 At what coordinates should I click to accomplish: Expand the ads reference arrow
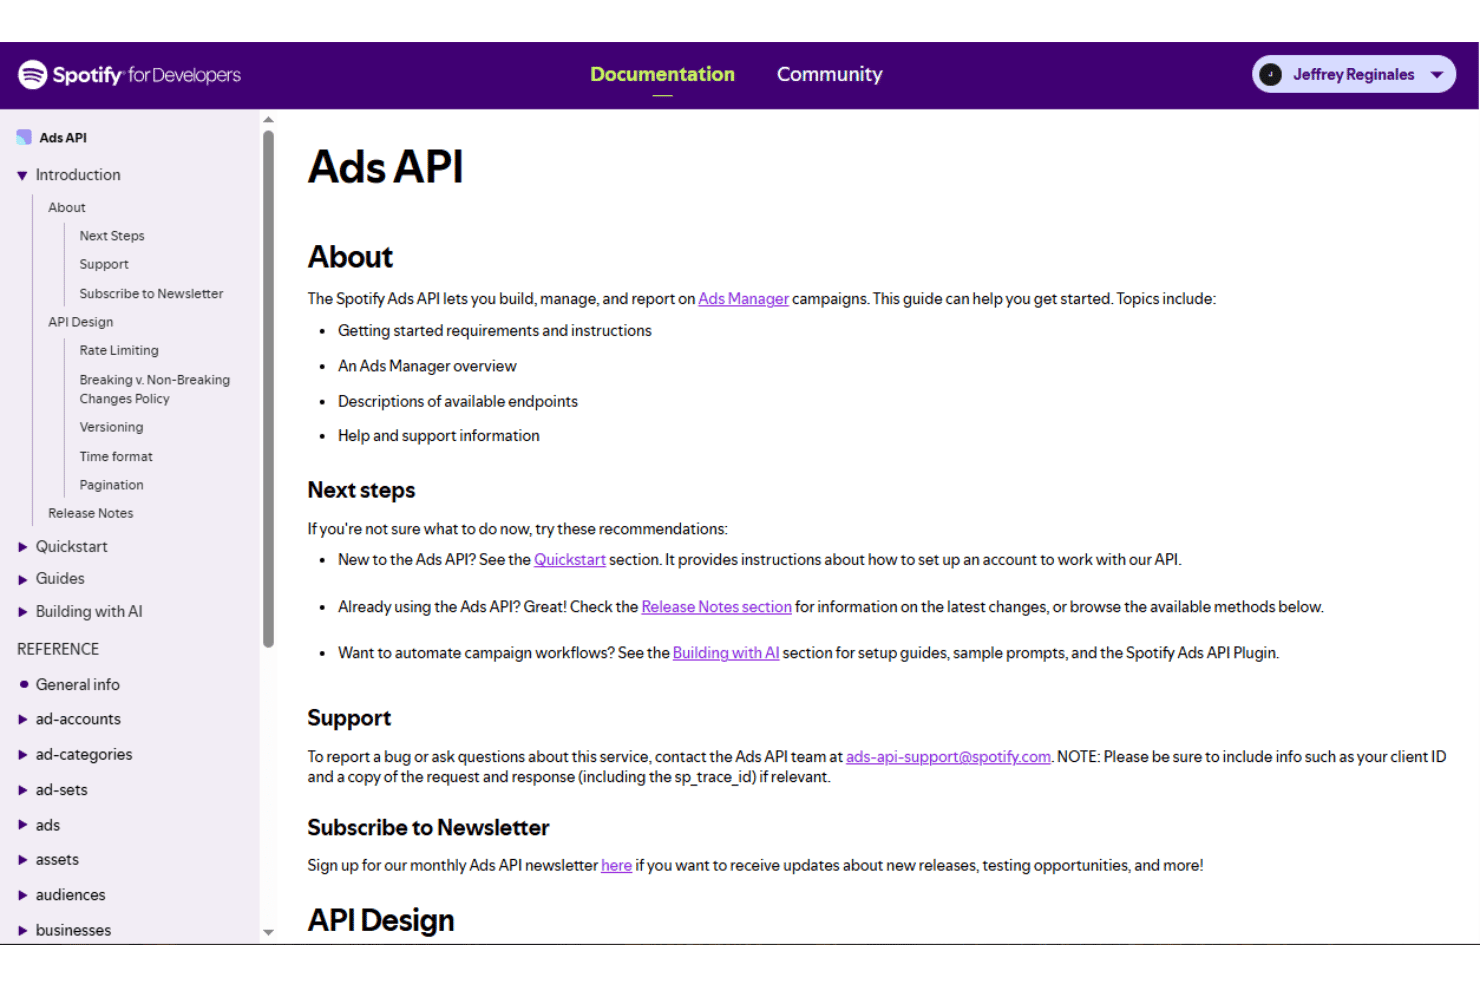pos(22,825)
